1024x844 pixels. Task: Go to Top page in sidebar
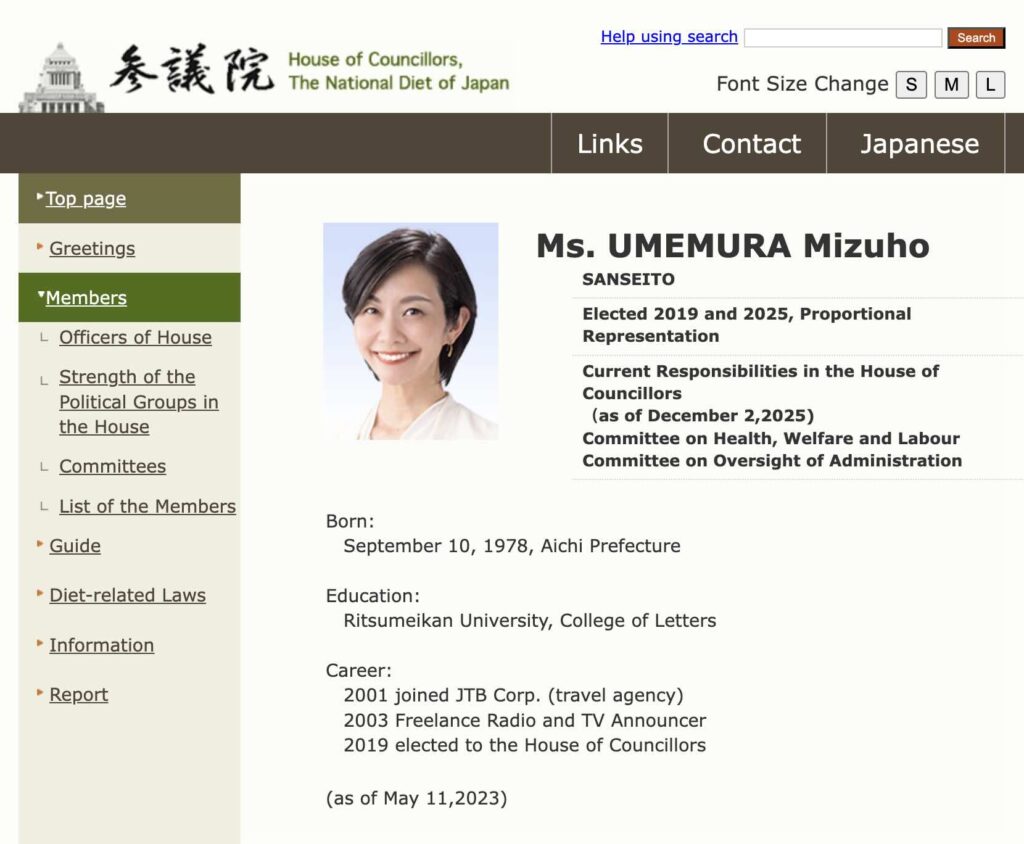[x=86, y=199]
